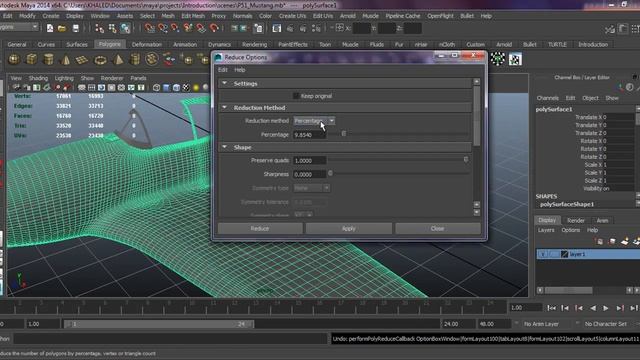Screen dimensions: 640x360
Task: Click the Percentage slider handle
Action: [x=344, y=133]
